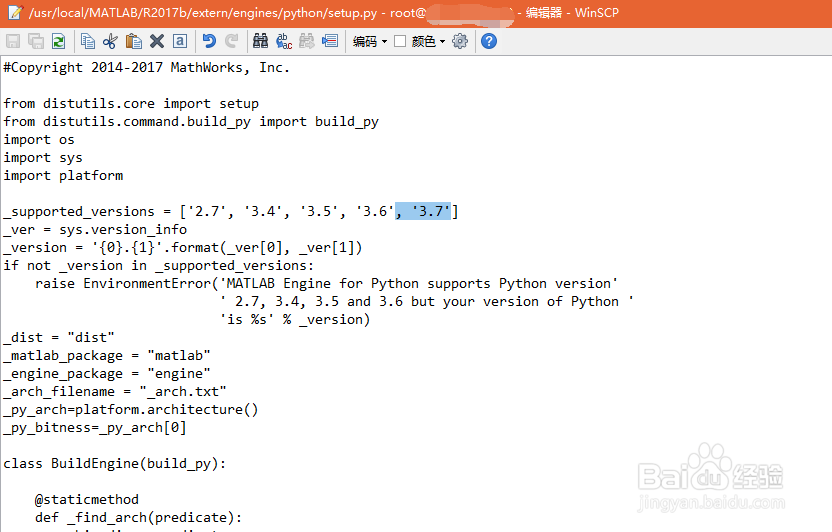Click the highlighted , '3.7' selection
The image size is (832, 532).
click(x=423, y=211)
